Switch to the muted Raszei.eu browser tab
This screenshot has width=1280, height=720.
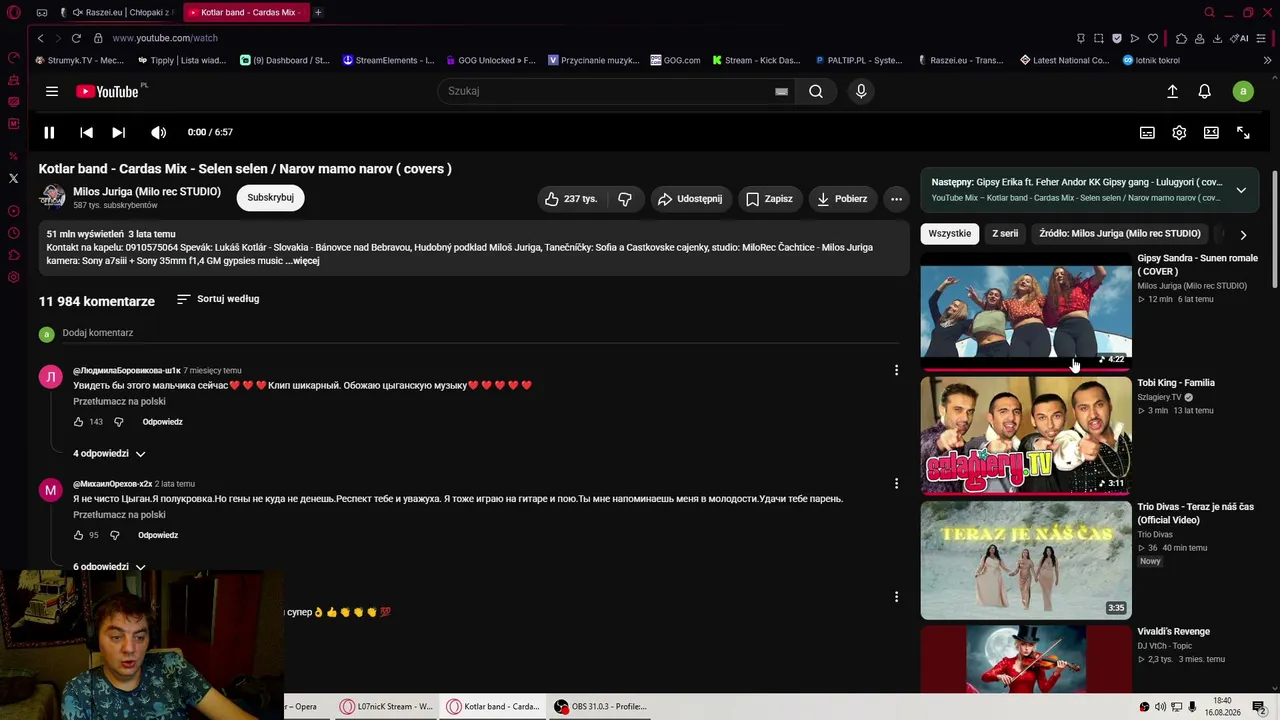coord(116,13)
